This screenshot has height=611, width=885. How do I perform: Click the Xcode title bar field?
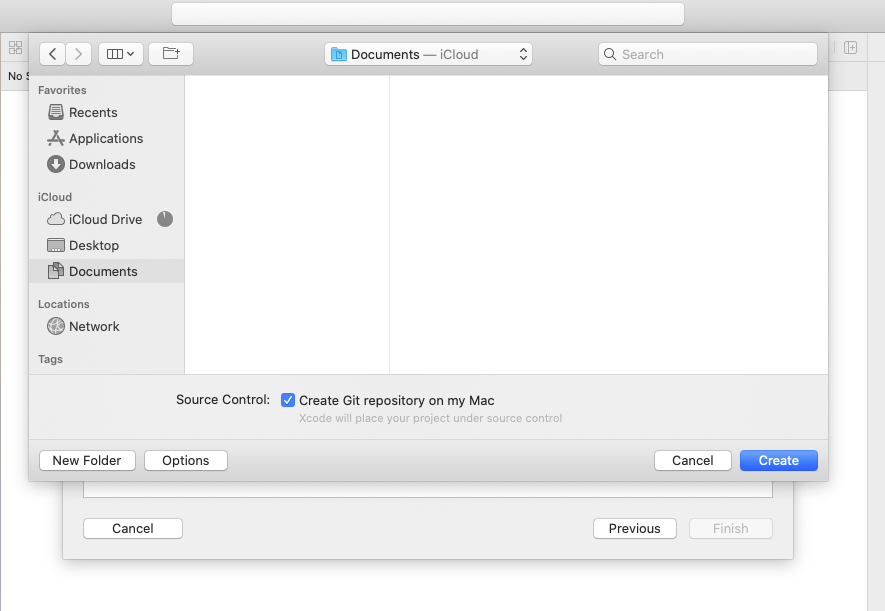click(428, 14)
